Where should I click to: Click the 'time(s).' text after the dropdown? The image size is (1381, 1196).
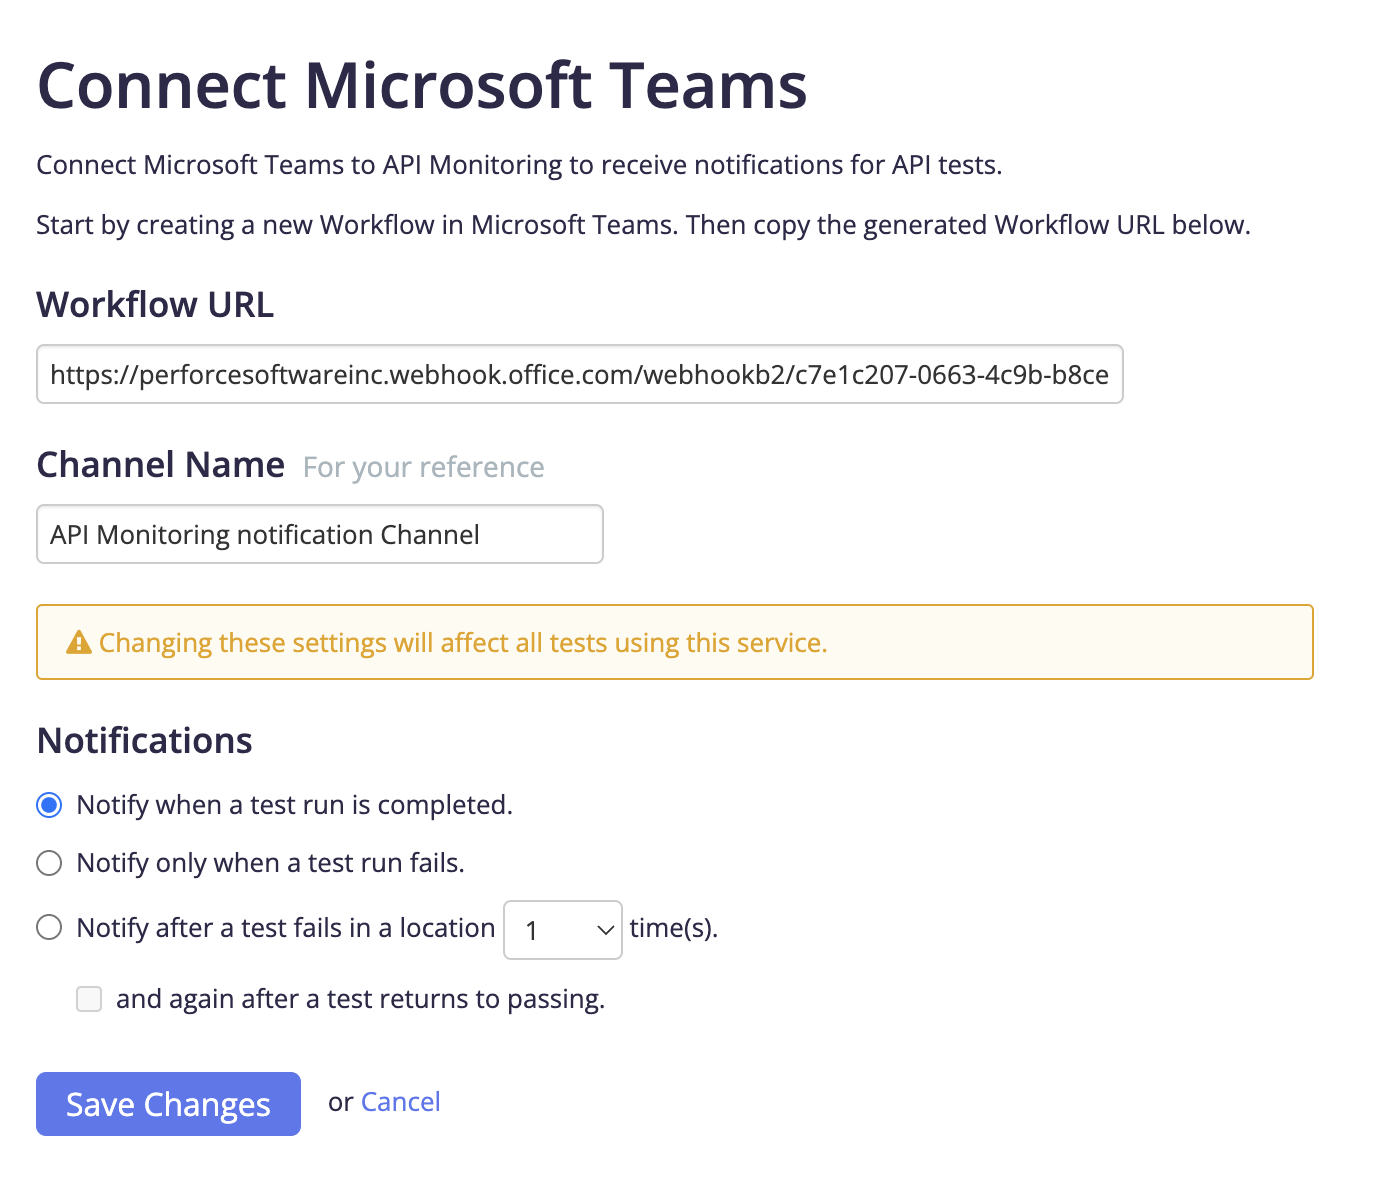point(674,928)
